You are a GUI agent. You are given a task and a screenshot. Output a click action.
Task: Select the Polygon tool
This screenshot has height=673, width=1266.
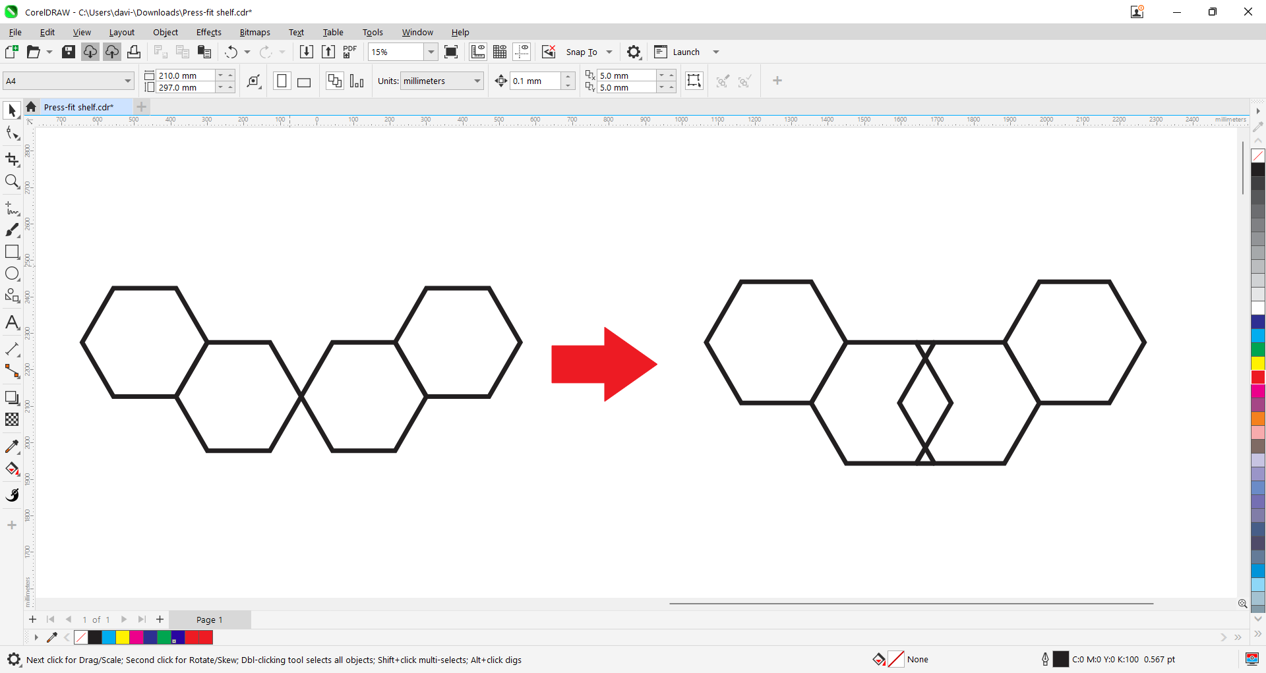(12, 296)
